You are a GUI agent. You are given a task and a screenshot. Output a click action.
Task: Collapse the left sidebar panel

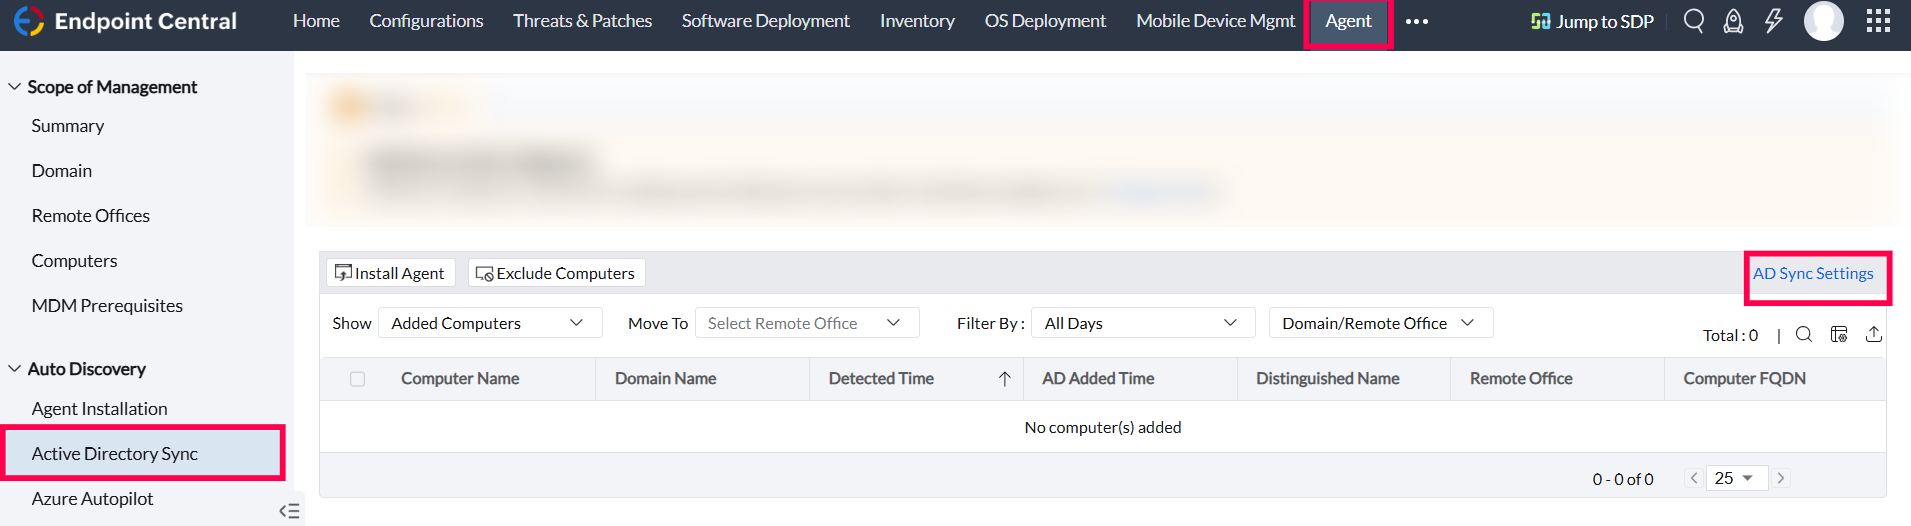(289, 511)
